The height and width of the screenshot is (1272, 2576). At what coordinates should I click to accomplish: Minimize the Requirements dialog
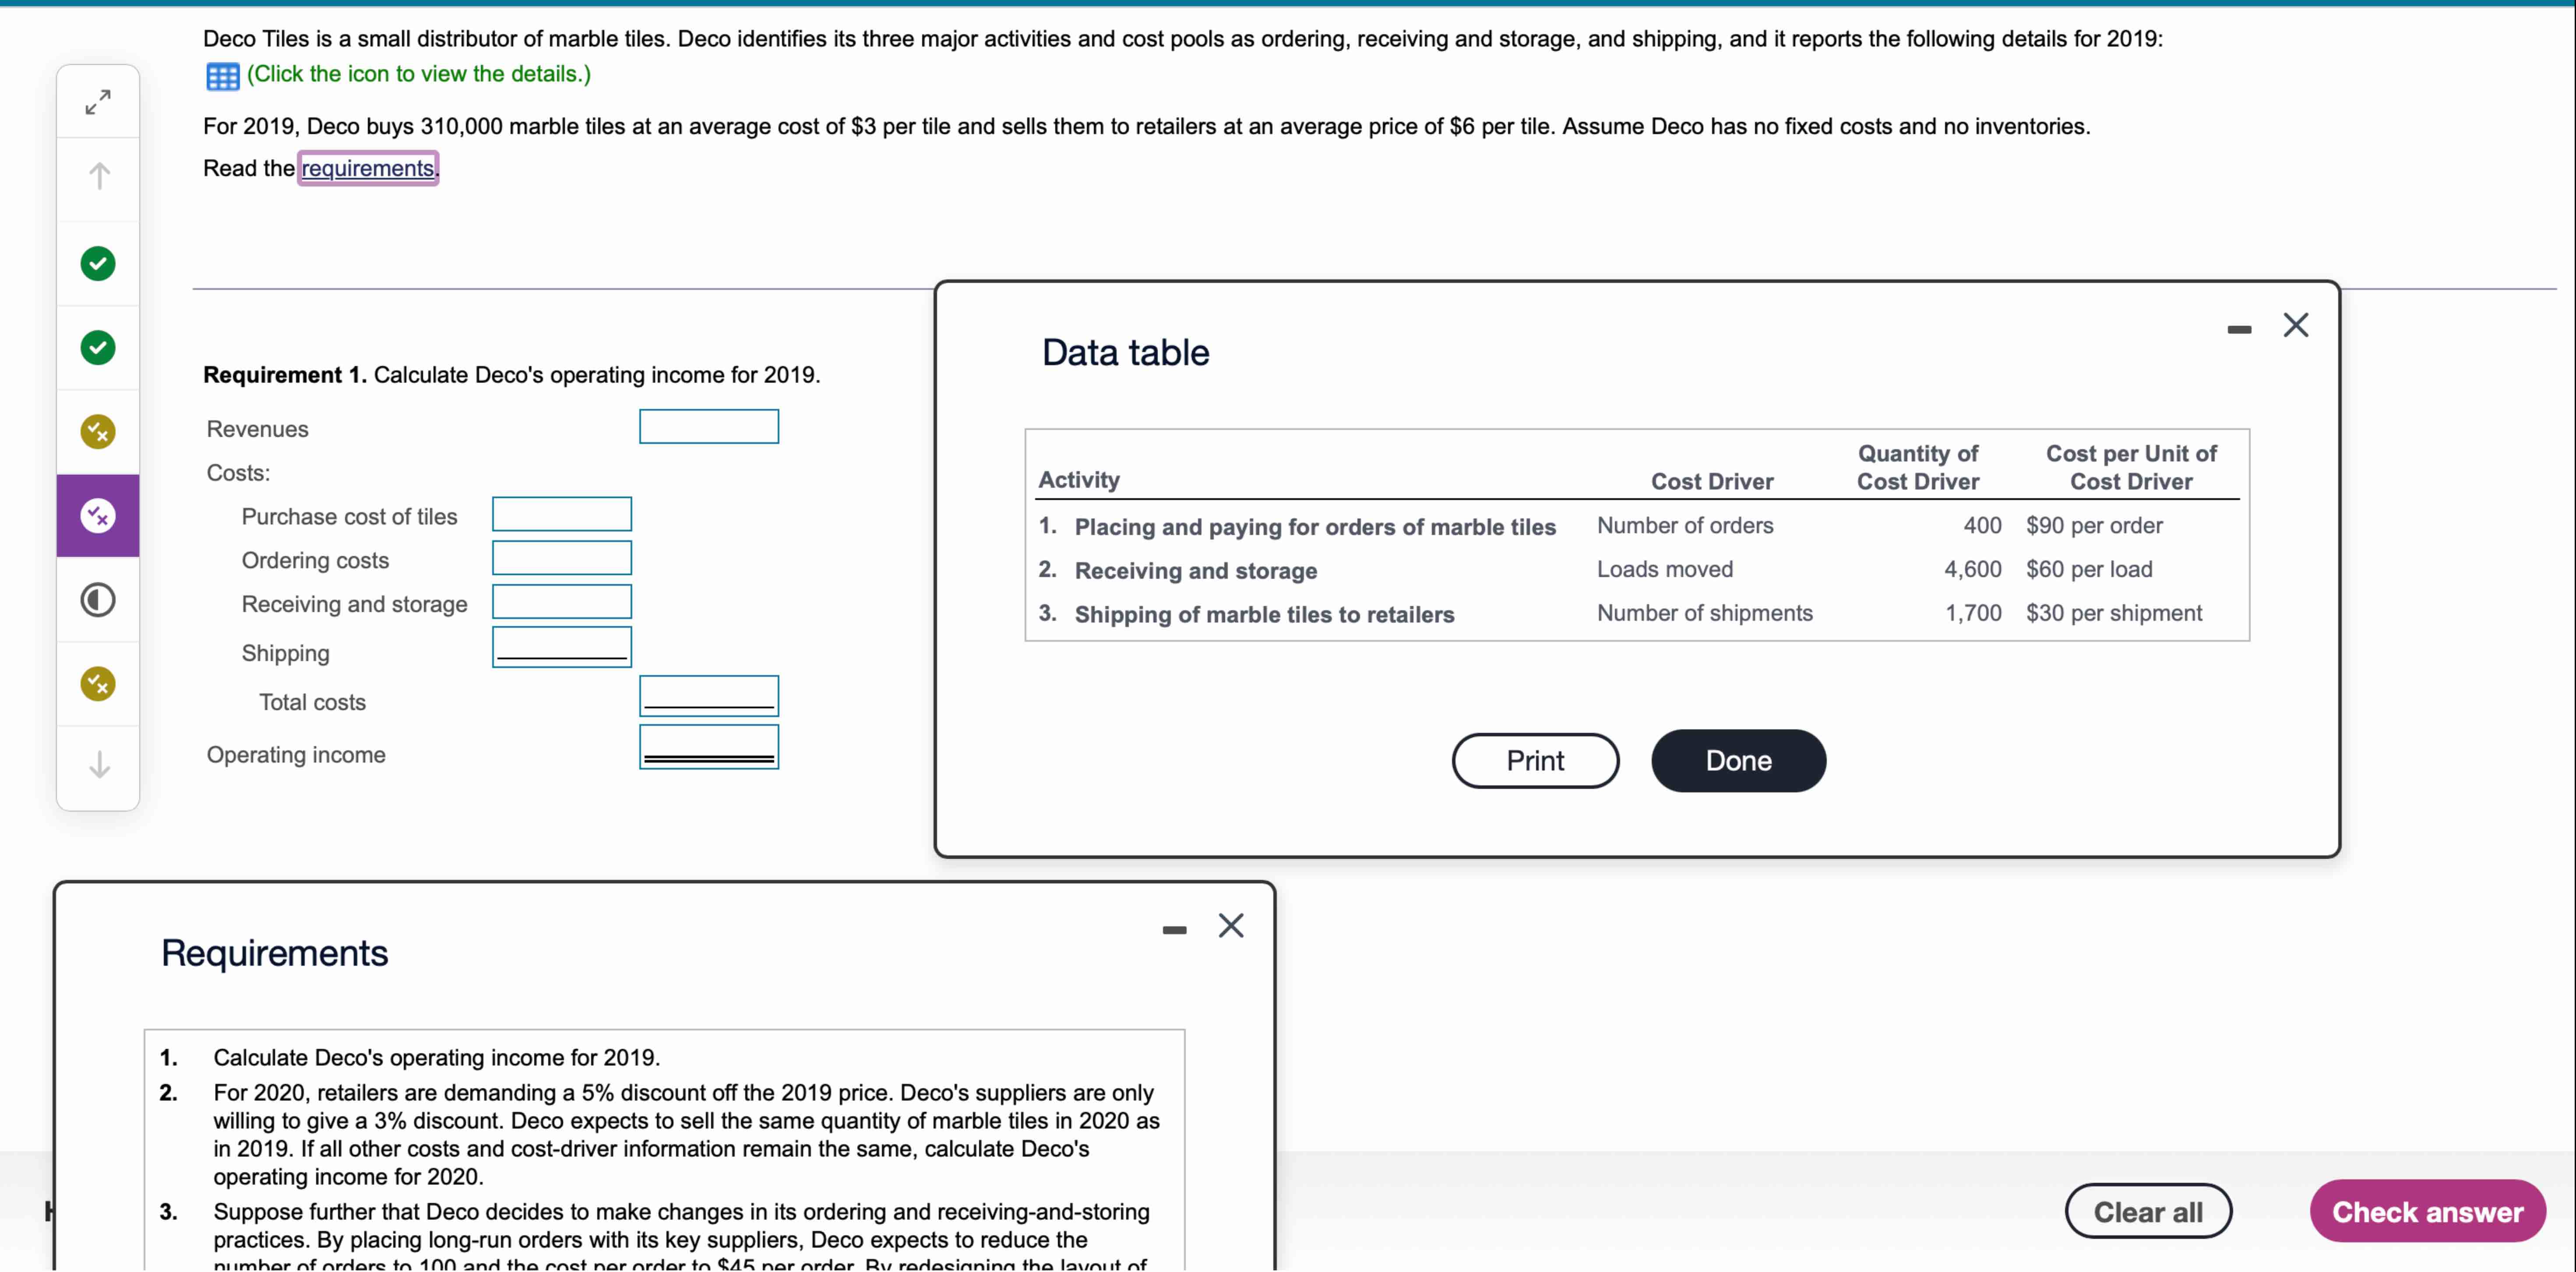(1174, 930)
